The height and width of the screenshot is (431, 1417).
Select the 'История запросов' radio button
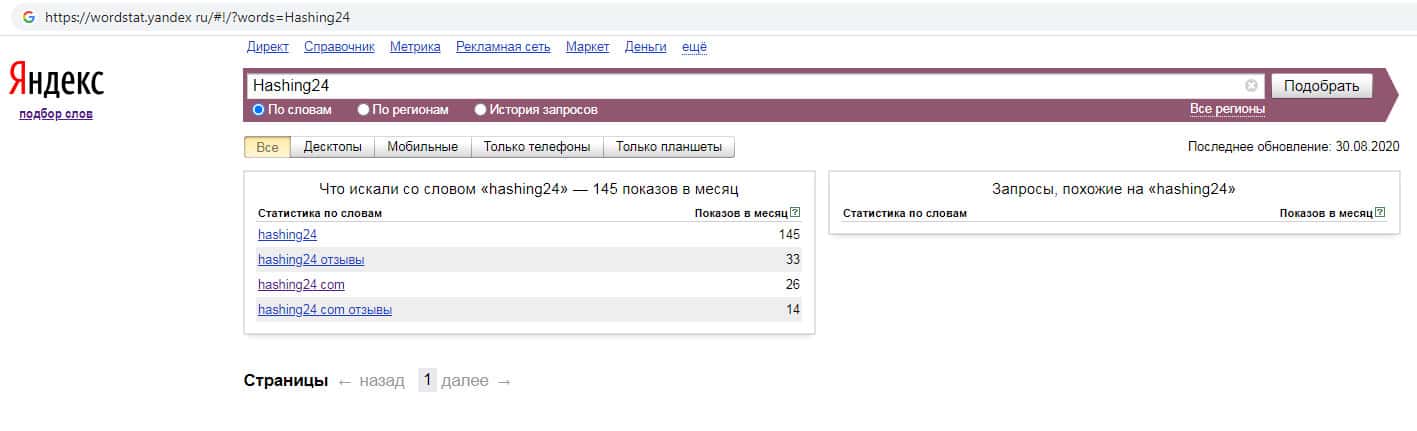point(481,110)
